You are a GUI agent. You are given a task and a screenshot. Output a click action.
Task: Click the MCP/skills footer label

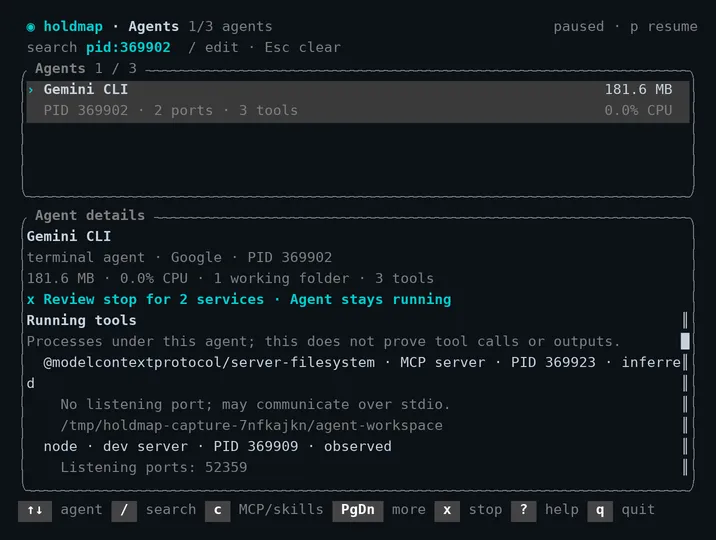coord(281,510)
